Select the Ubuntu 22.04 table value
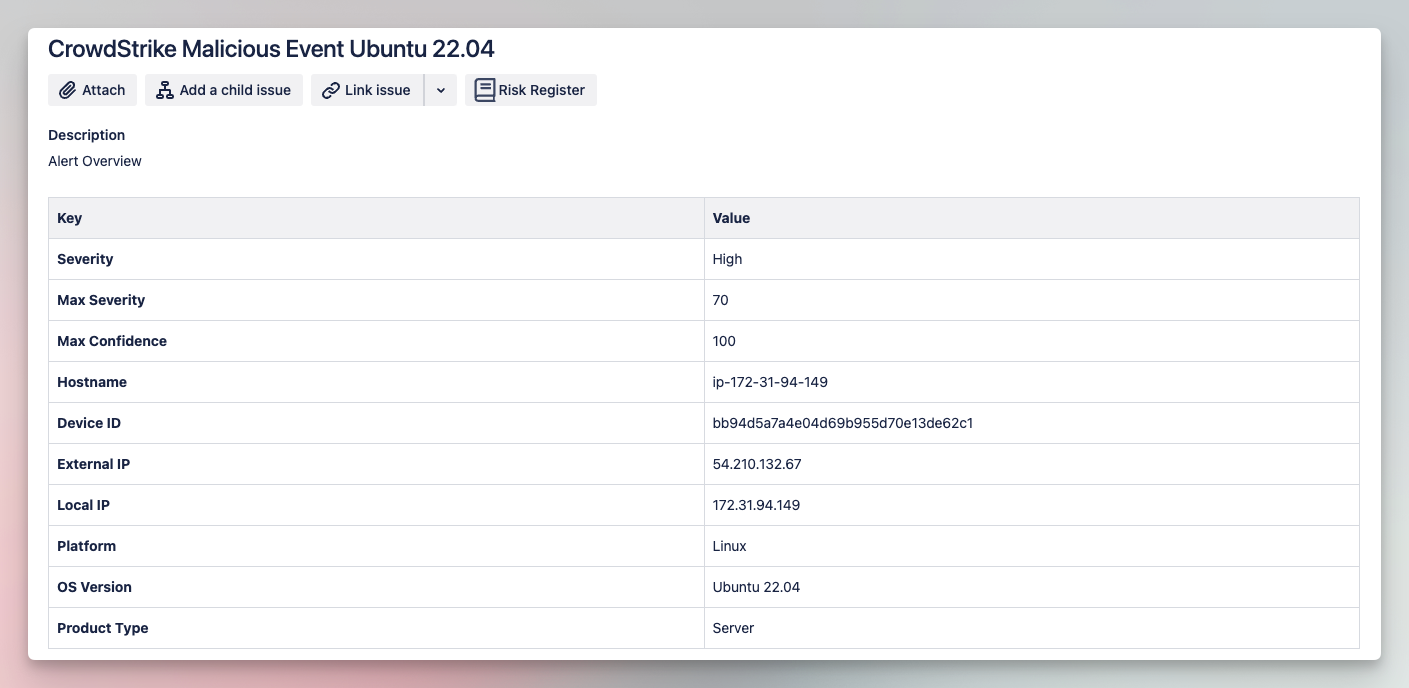 point(756,587)
